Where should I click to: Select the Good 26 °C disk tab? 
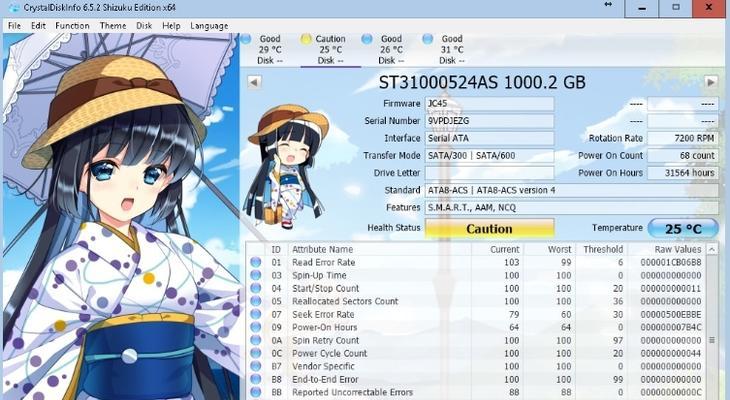coord(391,49)
